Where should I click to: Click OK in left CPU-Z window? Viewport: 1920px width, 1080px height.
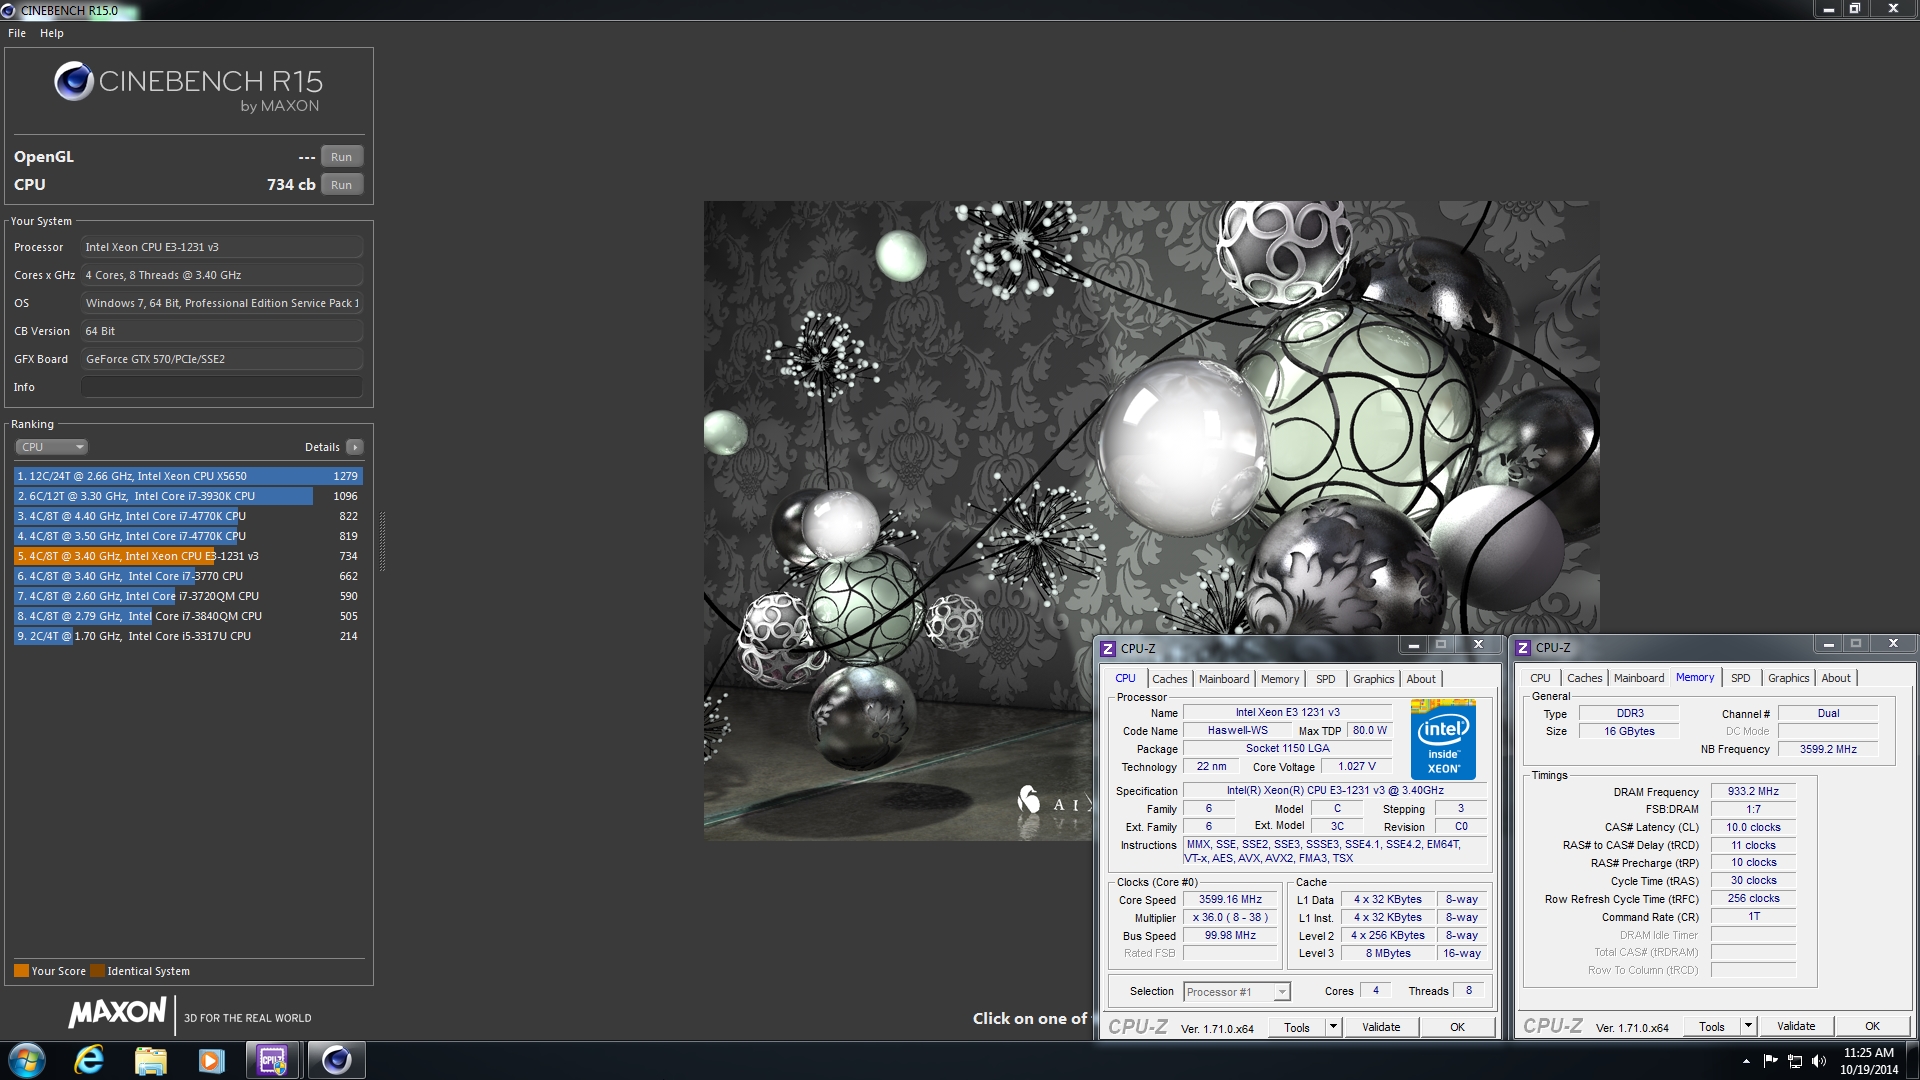(1458, 1027)
